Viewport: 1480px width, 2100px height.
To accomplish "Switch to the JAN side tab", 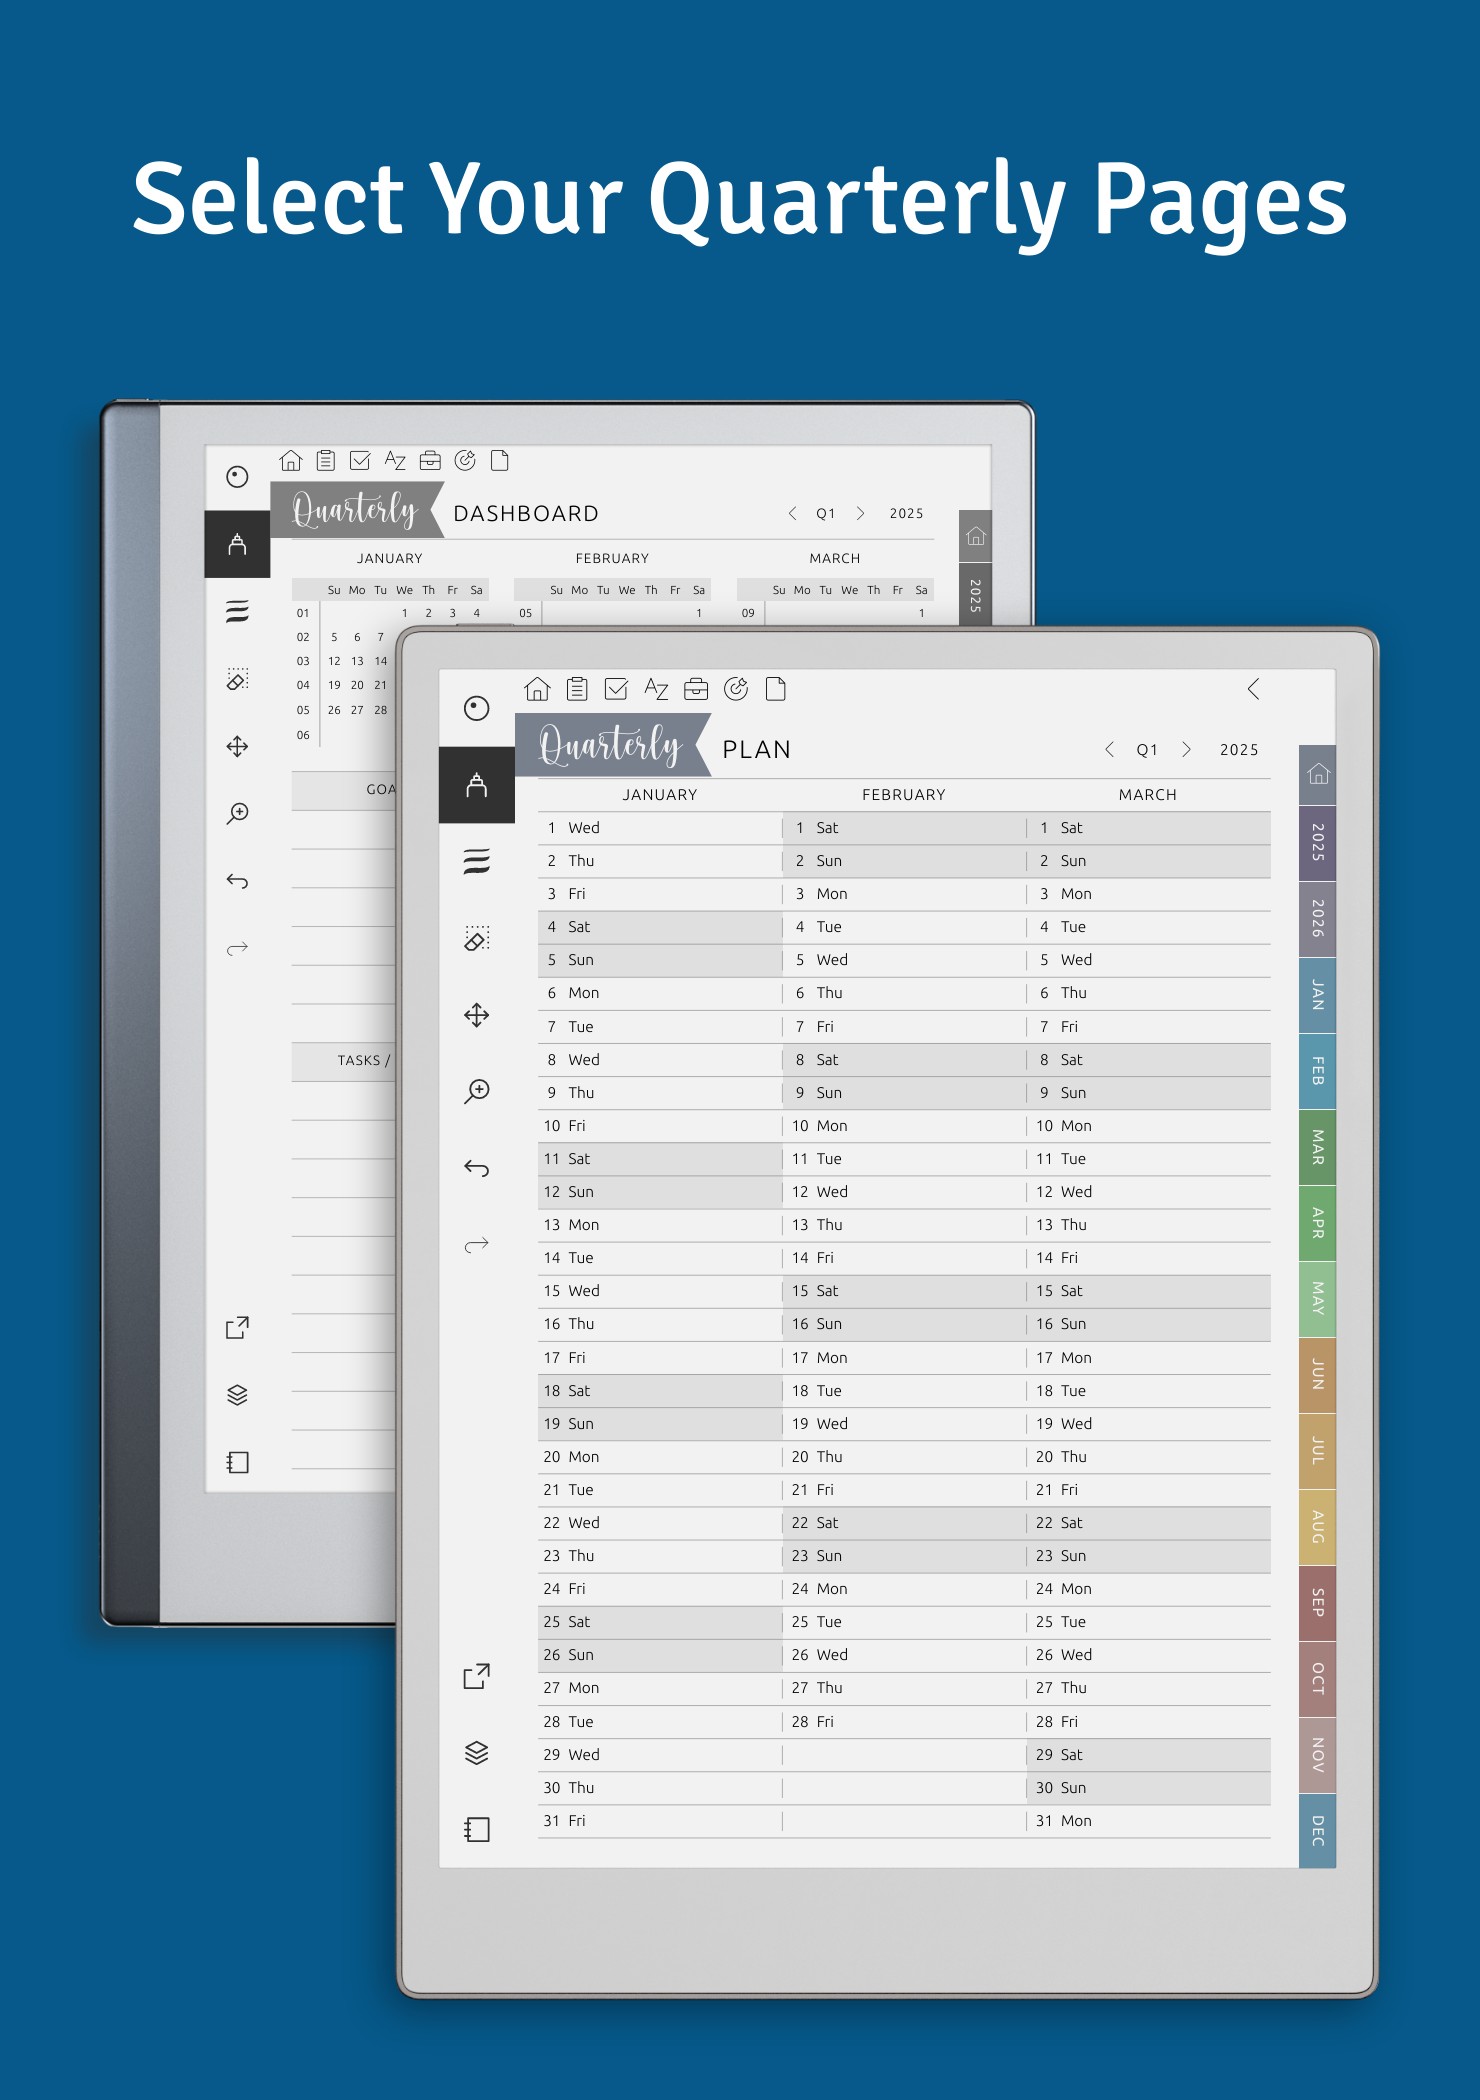I will 1317,996.
